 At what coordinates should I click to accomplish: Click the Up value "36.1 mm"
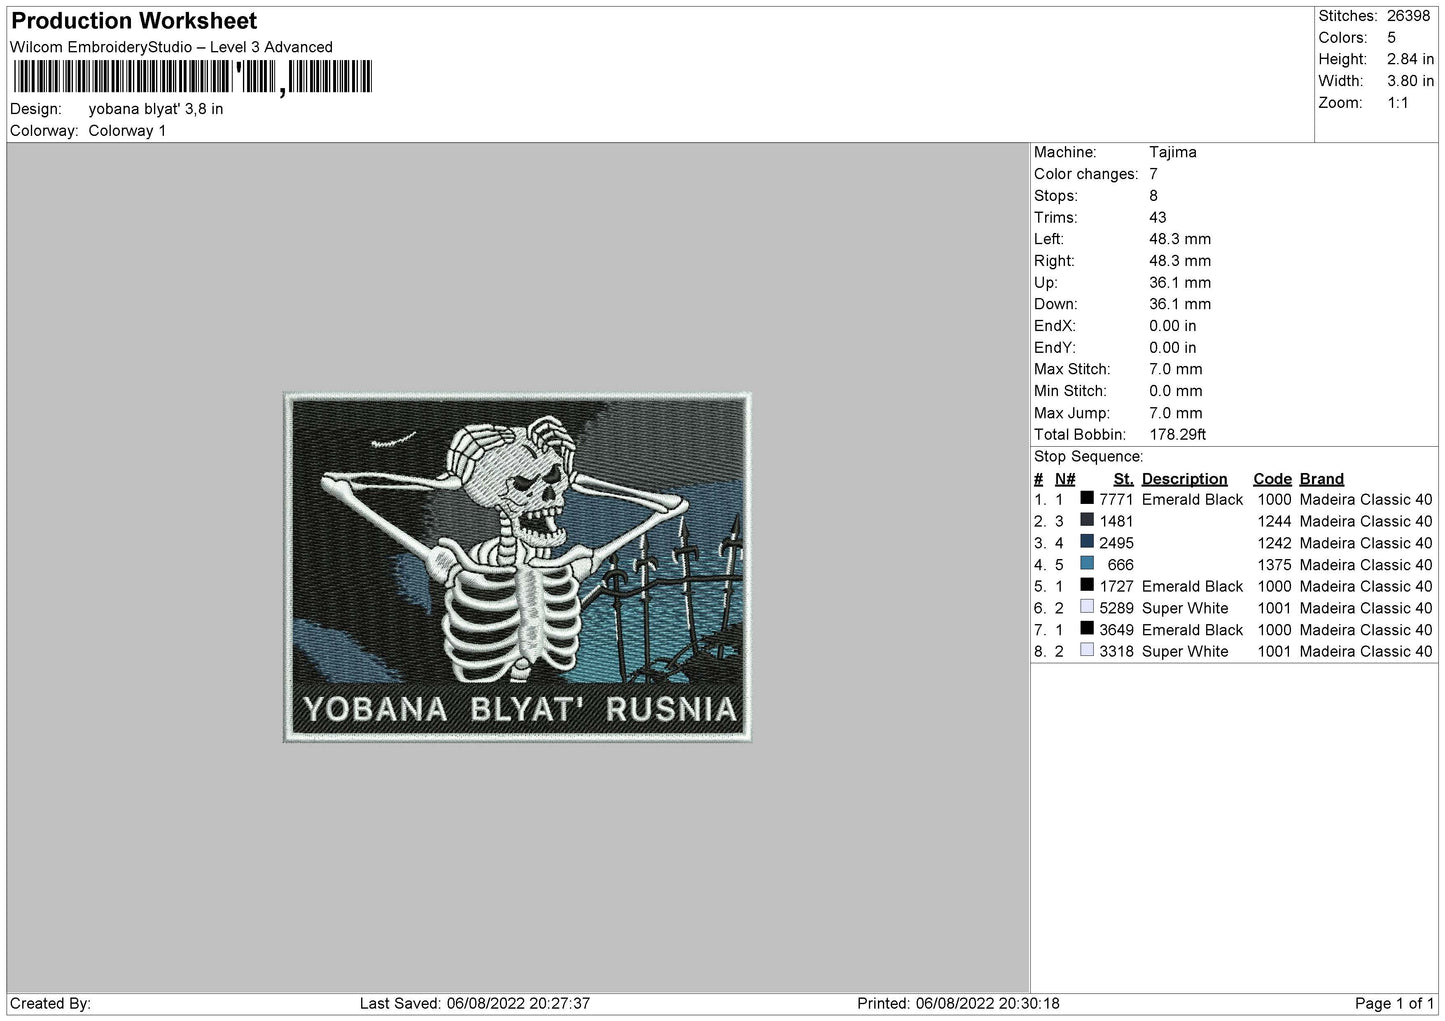coord(1180,283)
